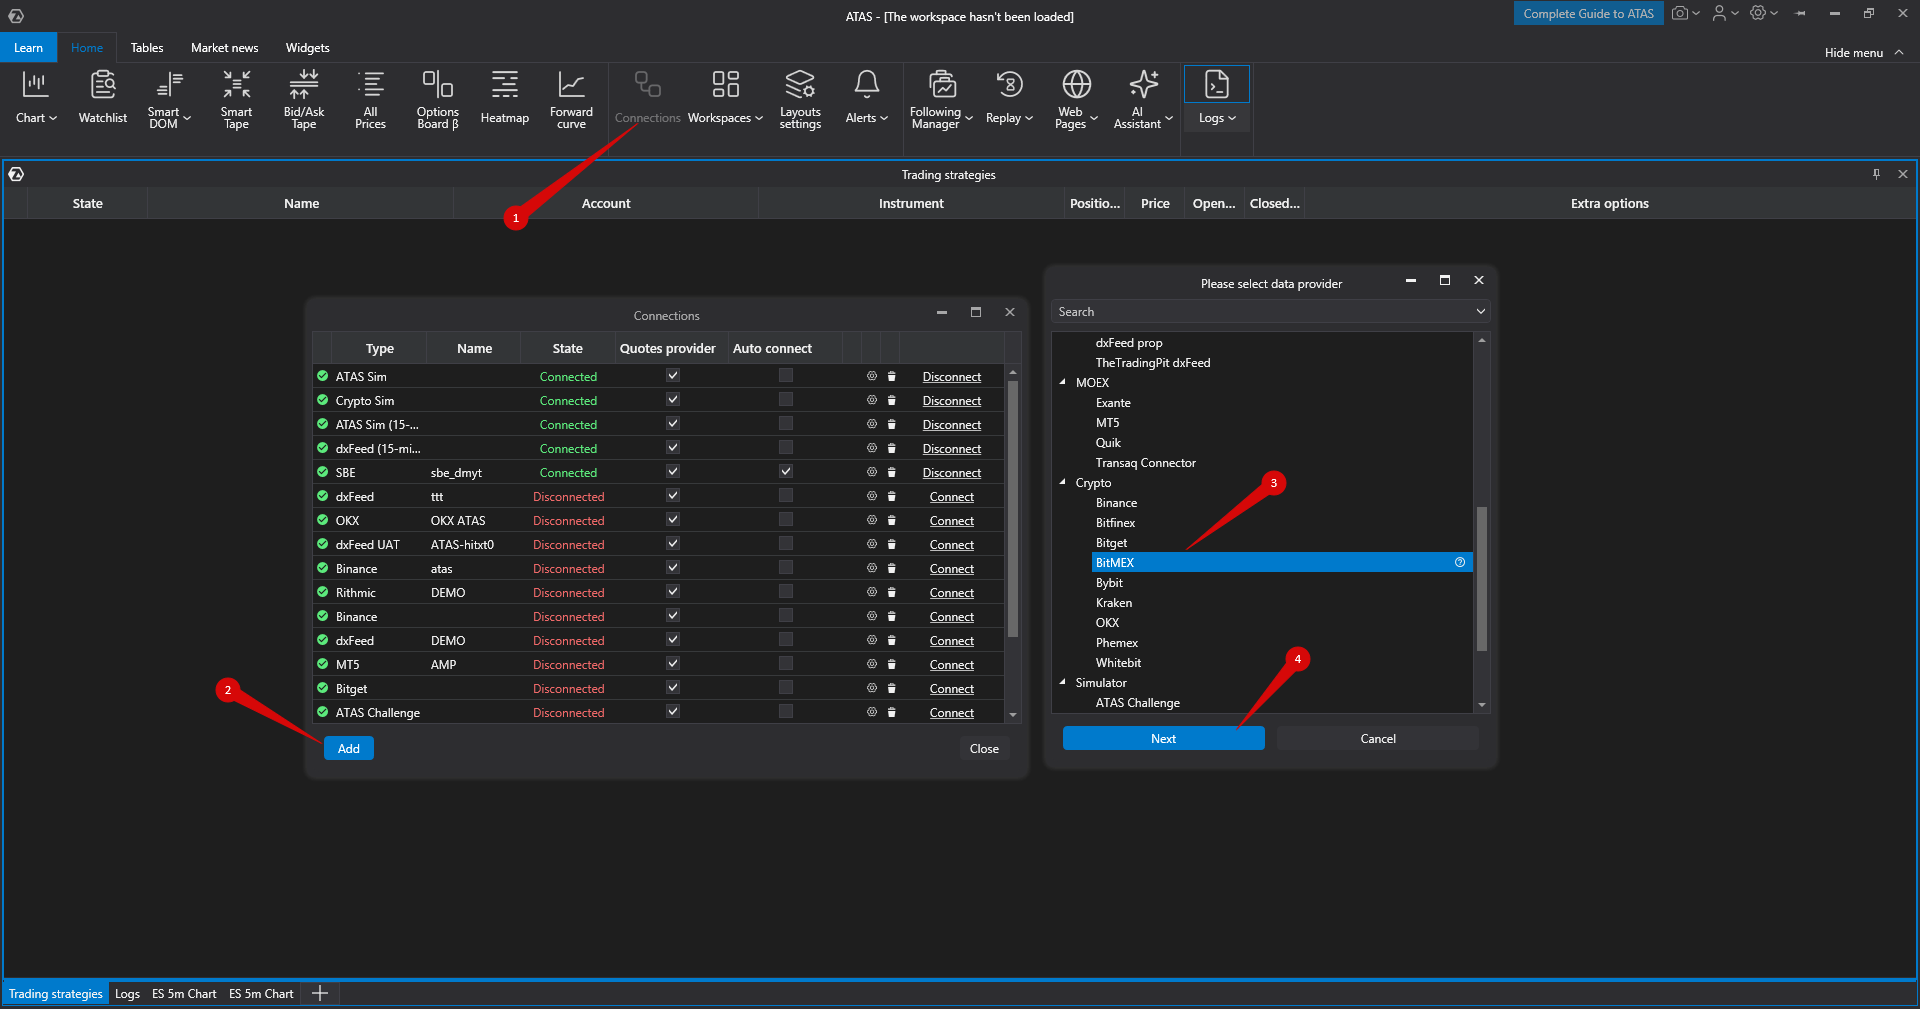Enable Auto connect for dxFeed UAT
Viewport: 1920px width, 1009px height.
pyautogui.click(x=786, y=544)
